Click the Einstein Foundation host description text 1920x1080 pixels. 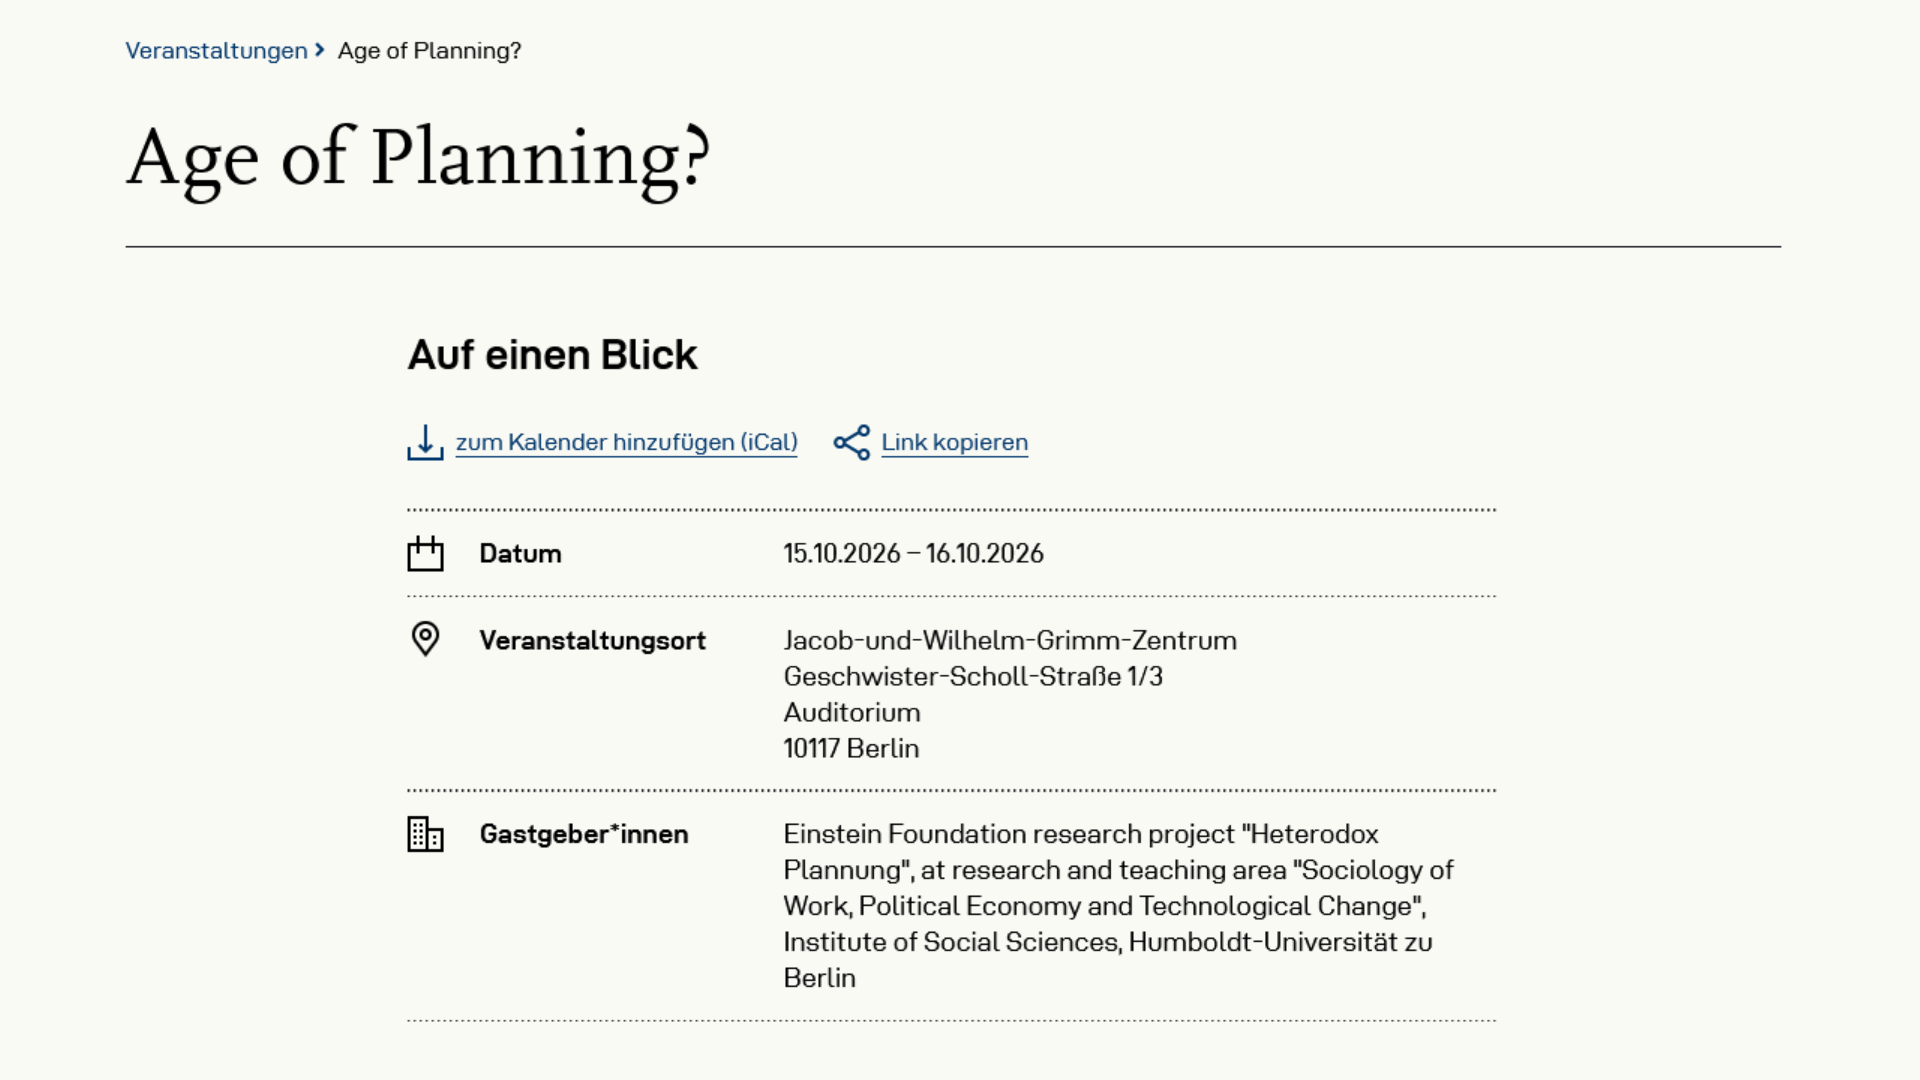tap(1118, 906)
